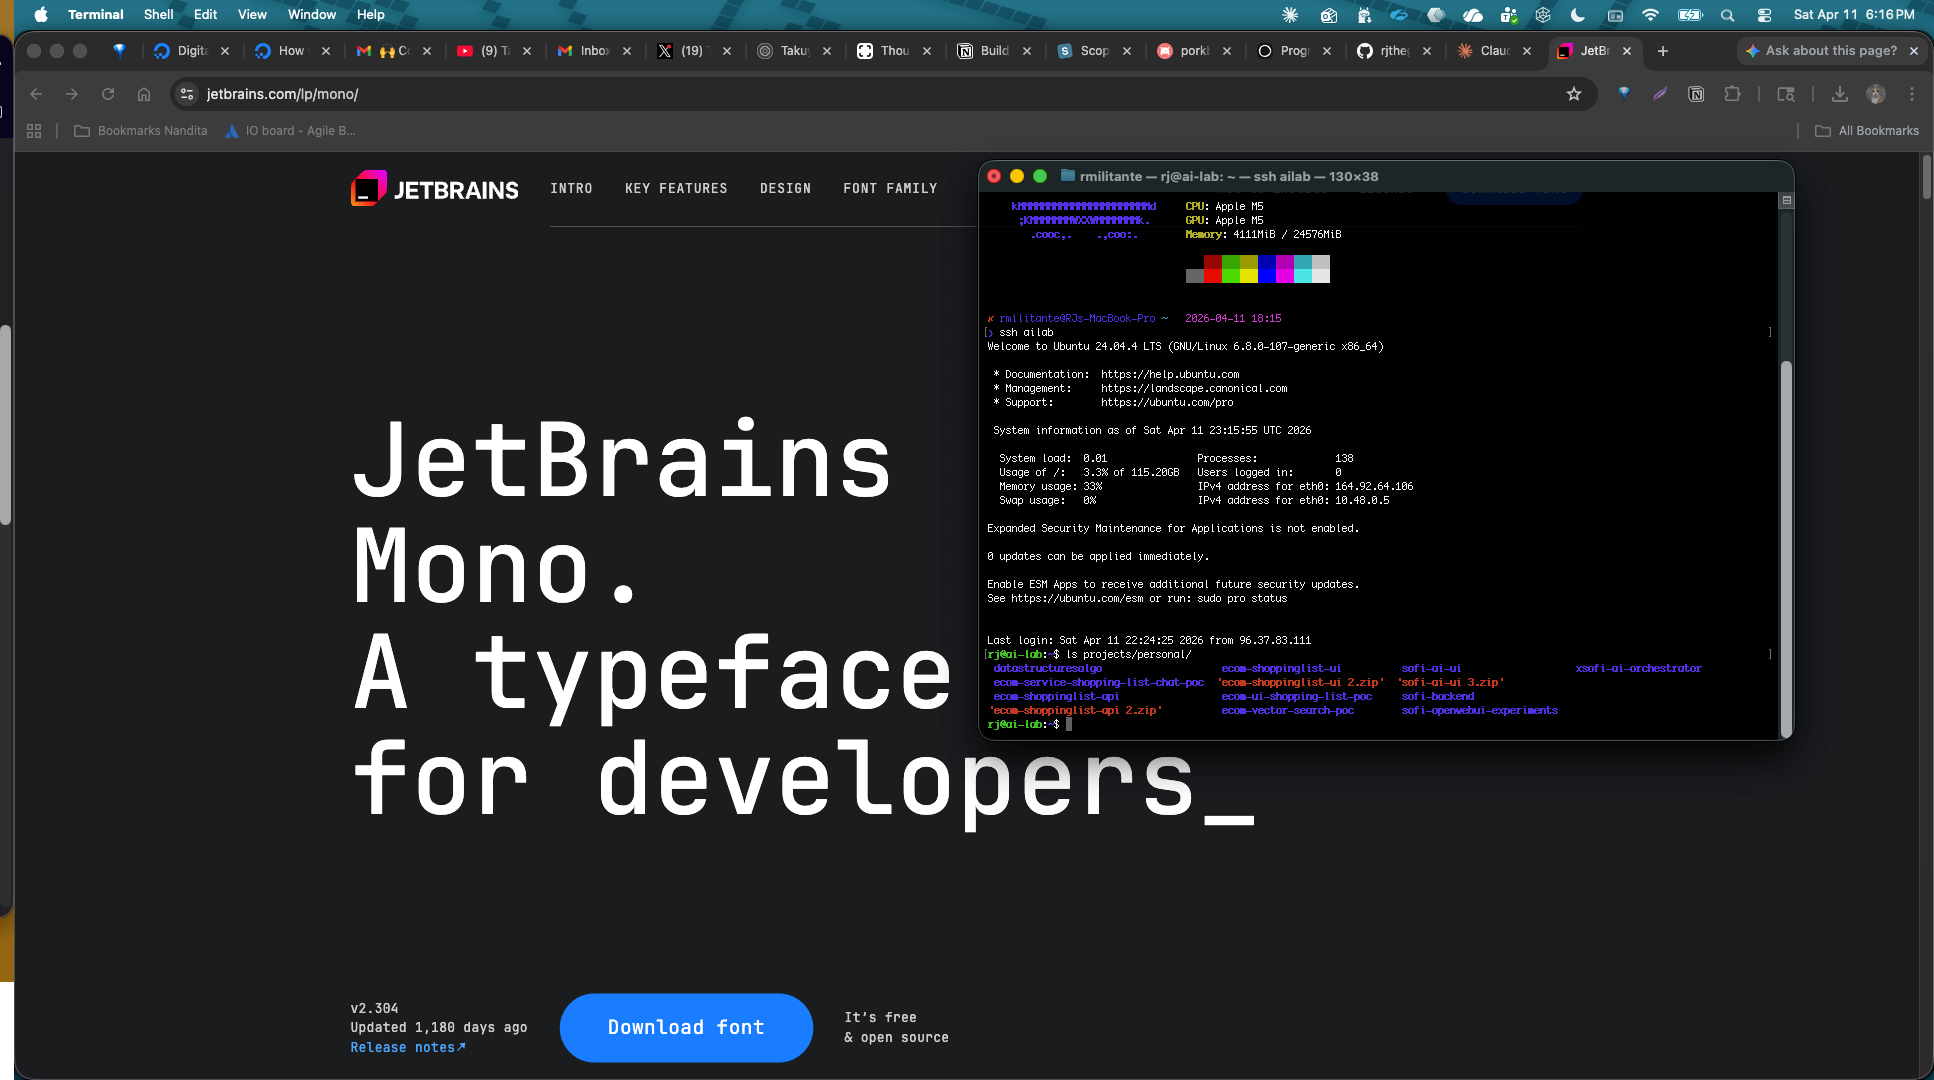Viewport: 1934px width, 1080px height.
Task: Click the sofi-backend directory name in Terminal
Action: (1437, 696)
